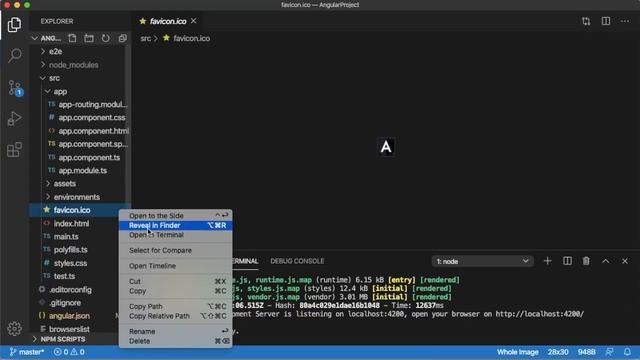
Task: Choose Copy Relative Path from context menu
Action: pyautogui.click(x=176, y=316)
